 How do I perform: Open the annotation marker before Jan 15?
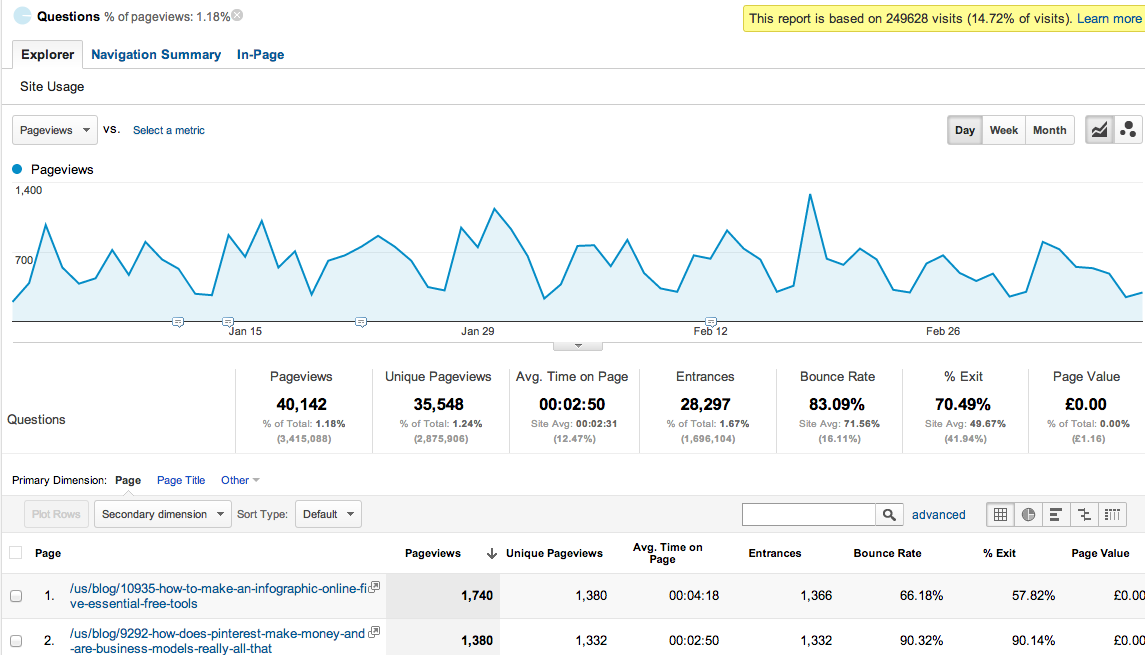[177, 322]
